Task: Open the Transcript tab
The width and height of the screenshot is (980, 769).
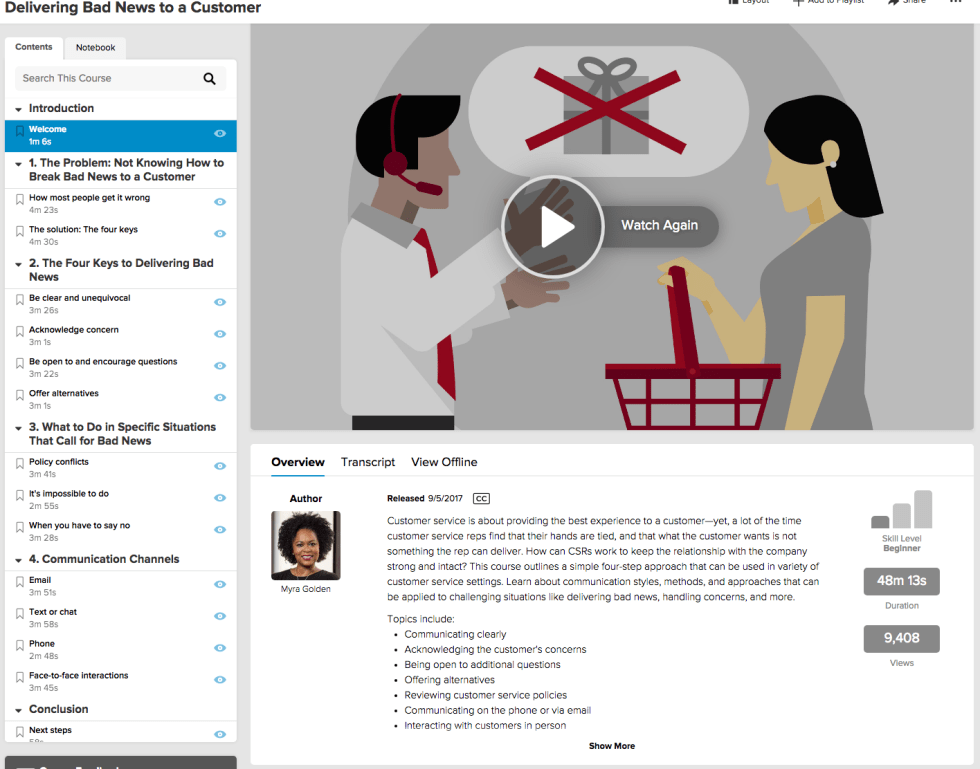Action: point(368,462)
